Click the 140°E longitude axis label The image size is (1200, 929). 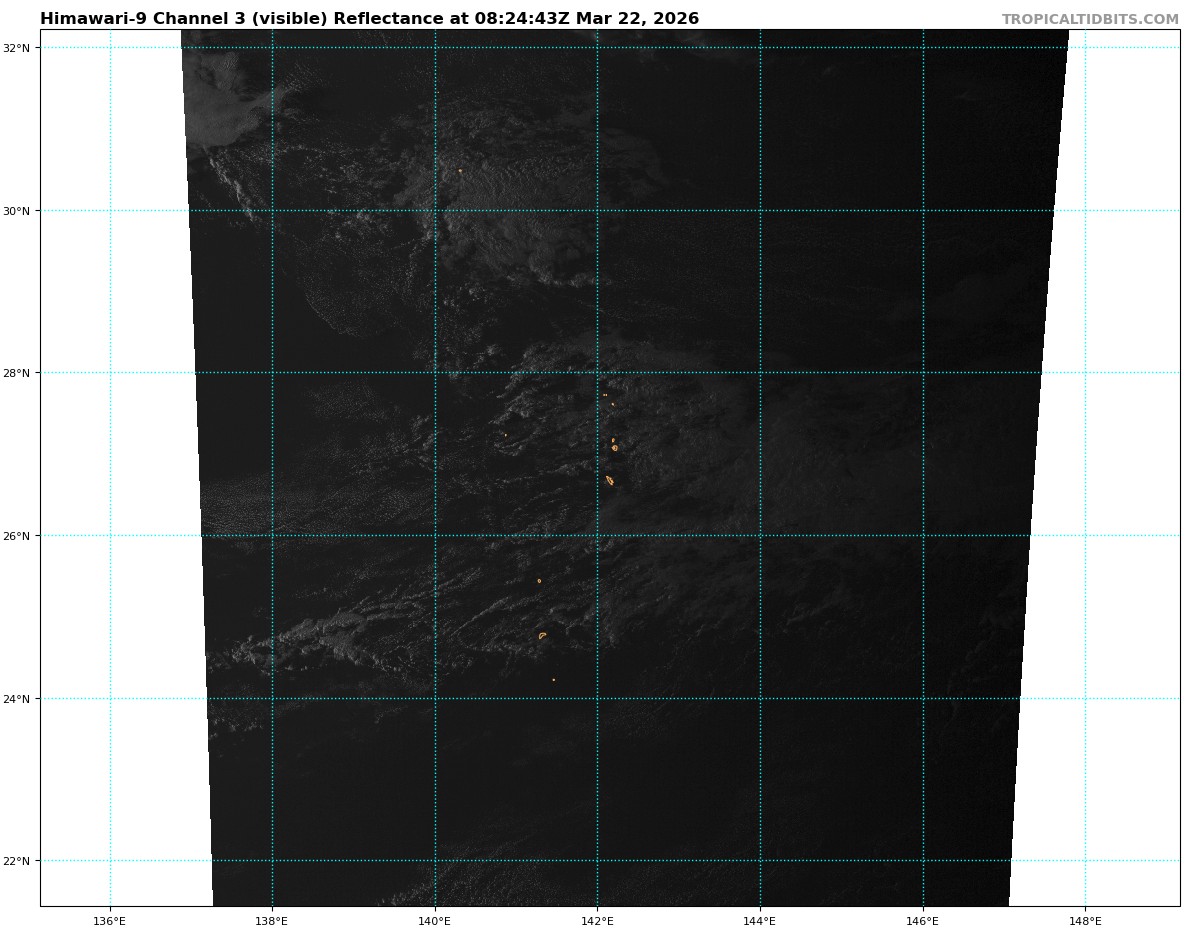(x=435, y=920)
